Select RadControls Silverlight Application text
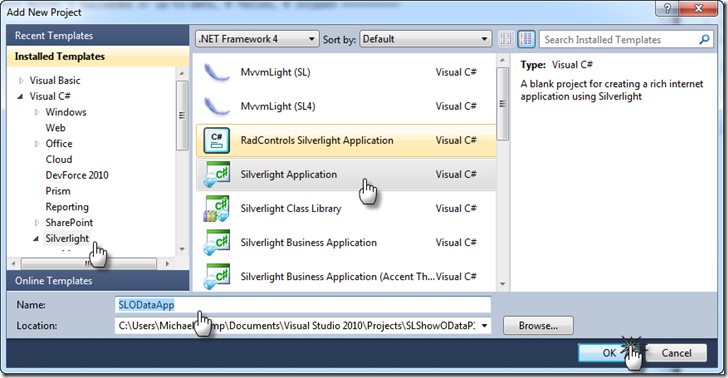 317,141
